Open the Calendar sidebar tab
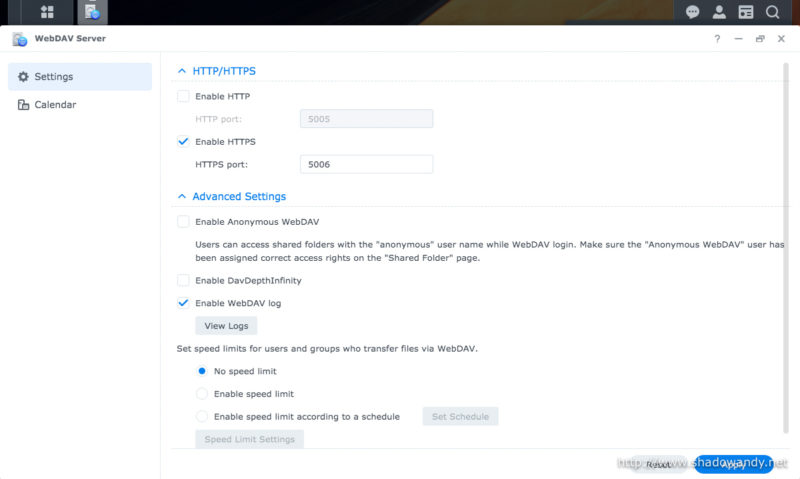Viewport: 800px width, 479px height. (x=80, y=105)
